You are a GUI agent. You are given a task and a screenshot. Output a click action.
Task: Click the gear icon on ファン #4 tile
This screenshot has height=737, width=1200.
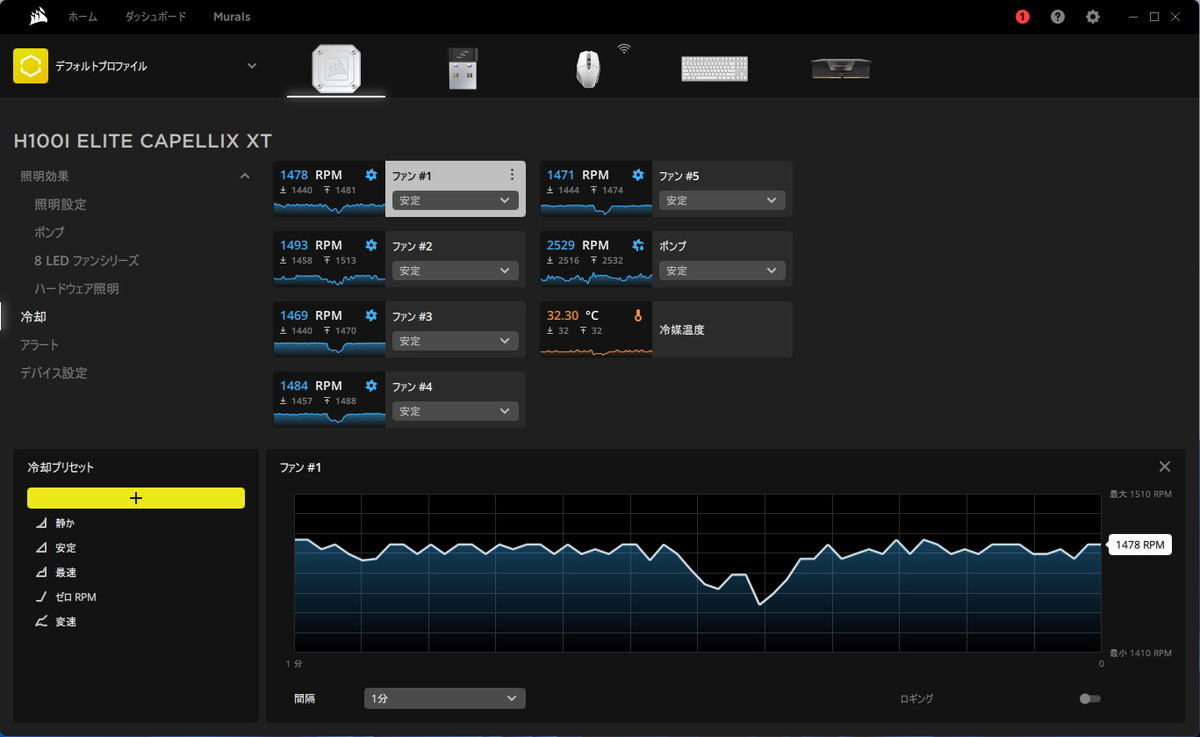[371, 385]
